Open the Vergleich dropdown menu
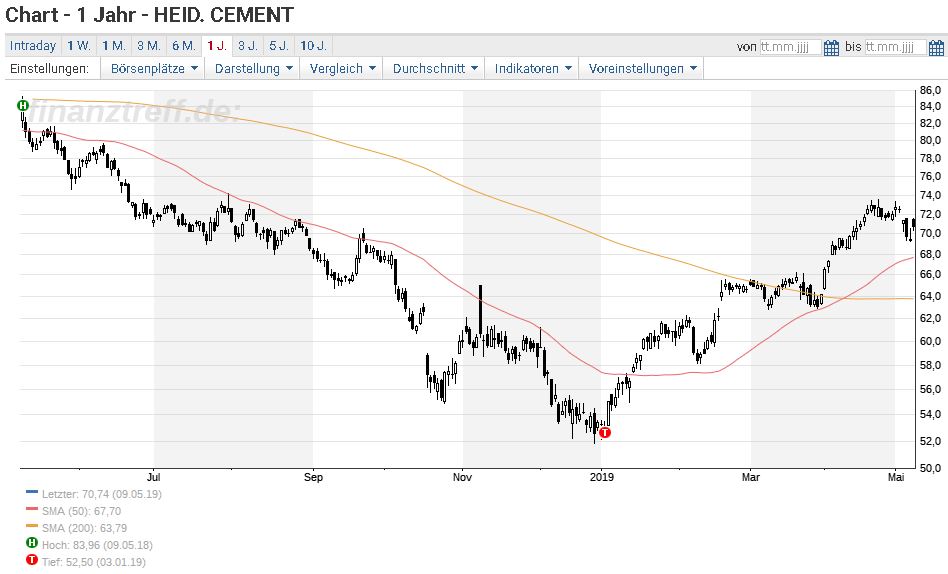This screenshot has height=574, width=948. point(342,68)
